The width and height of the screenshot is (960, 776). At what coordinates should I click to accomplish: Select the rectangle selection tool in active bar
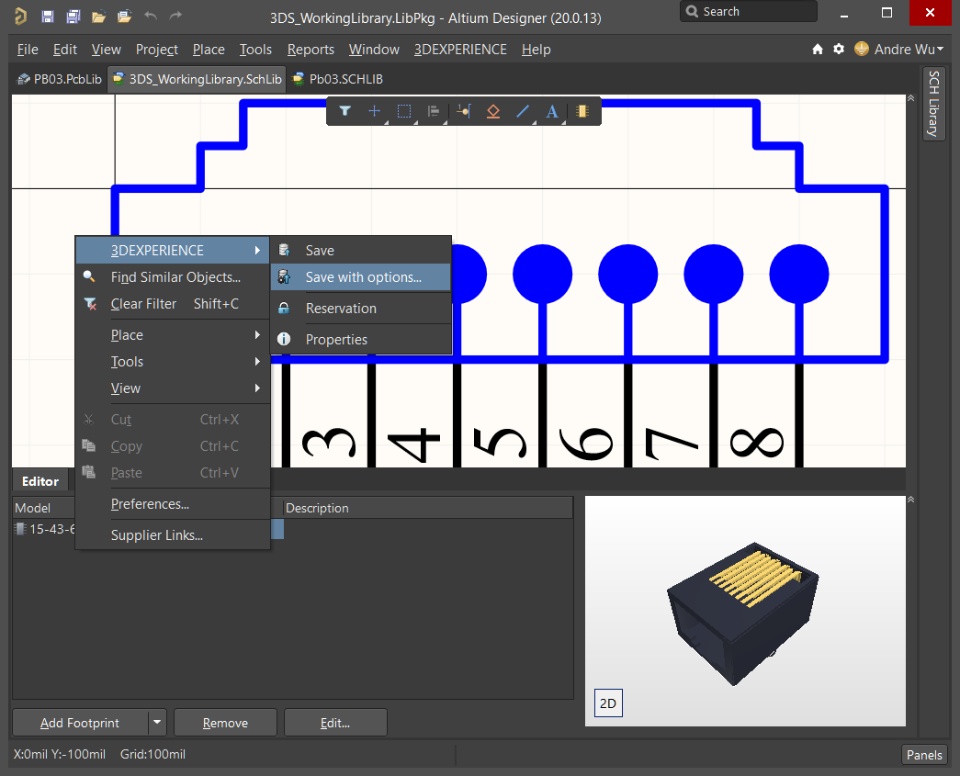coord(404,111)
